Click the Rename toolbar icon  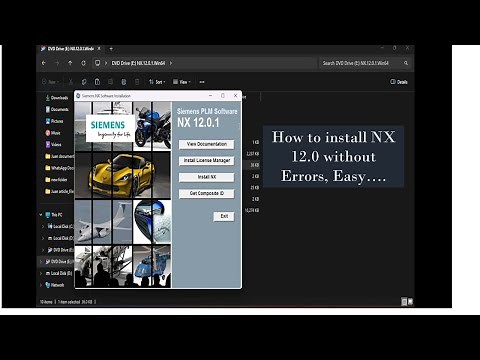[110, 82]
